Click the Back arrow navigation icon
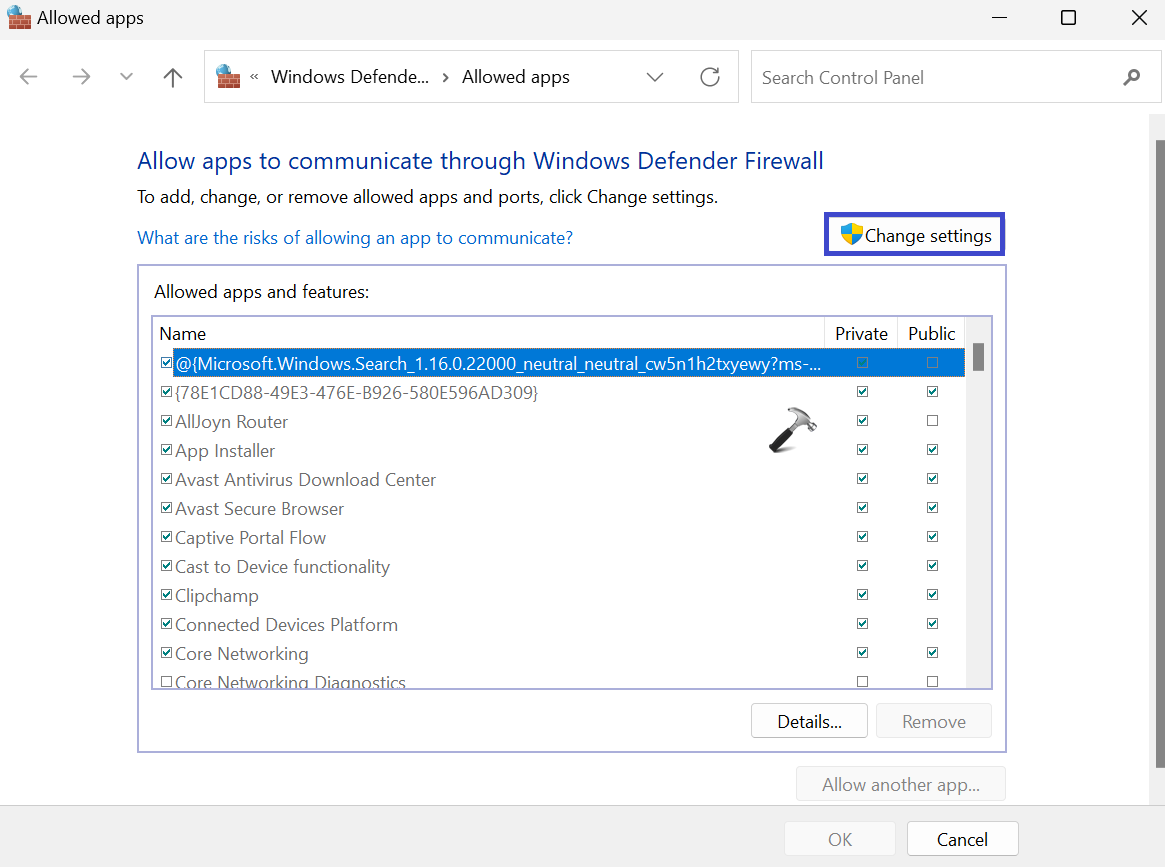The height and width of the screenshot is (867, 1165). (x=28, y=77)
